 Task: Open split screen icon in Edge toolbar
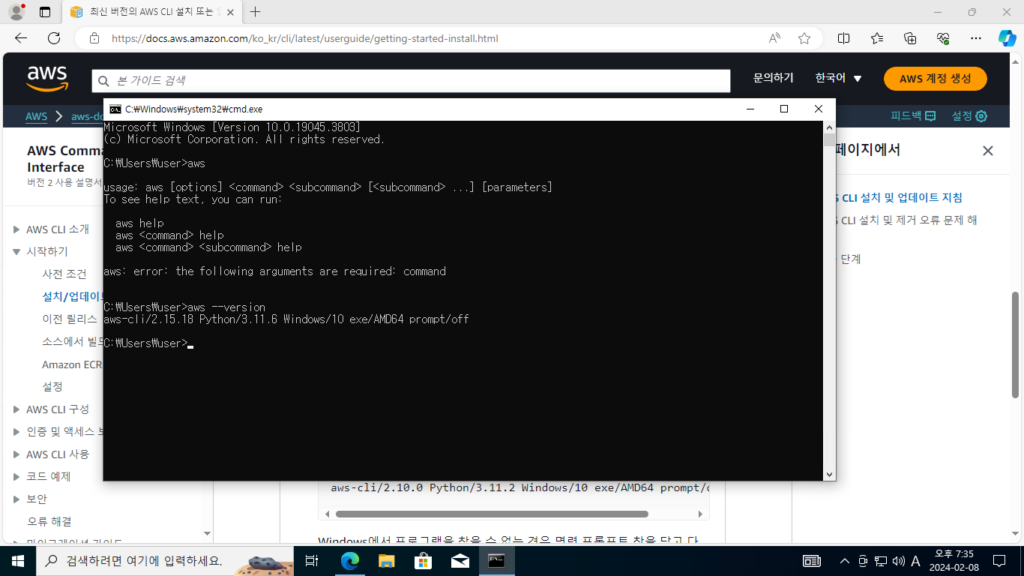pos(844,39)
